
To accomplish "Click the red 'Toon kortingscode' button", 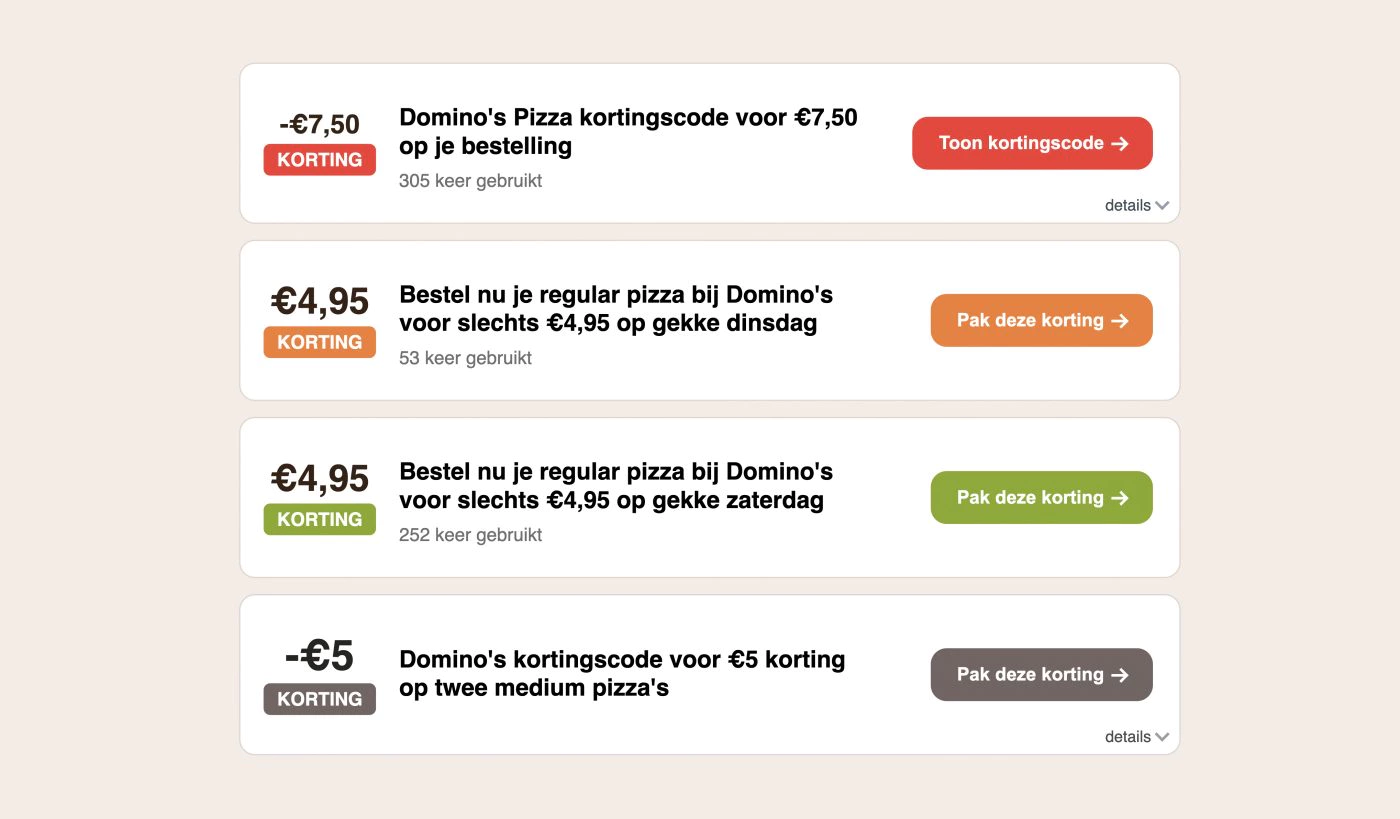I will pos(1031,143).
